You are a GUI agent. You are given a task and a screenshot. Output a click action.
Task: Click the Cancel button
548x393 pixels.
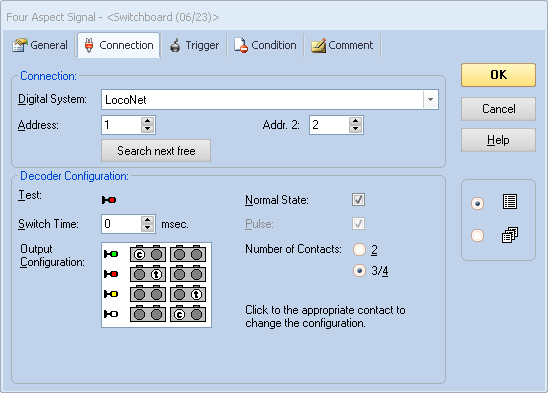(498, 109)
